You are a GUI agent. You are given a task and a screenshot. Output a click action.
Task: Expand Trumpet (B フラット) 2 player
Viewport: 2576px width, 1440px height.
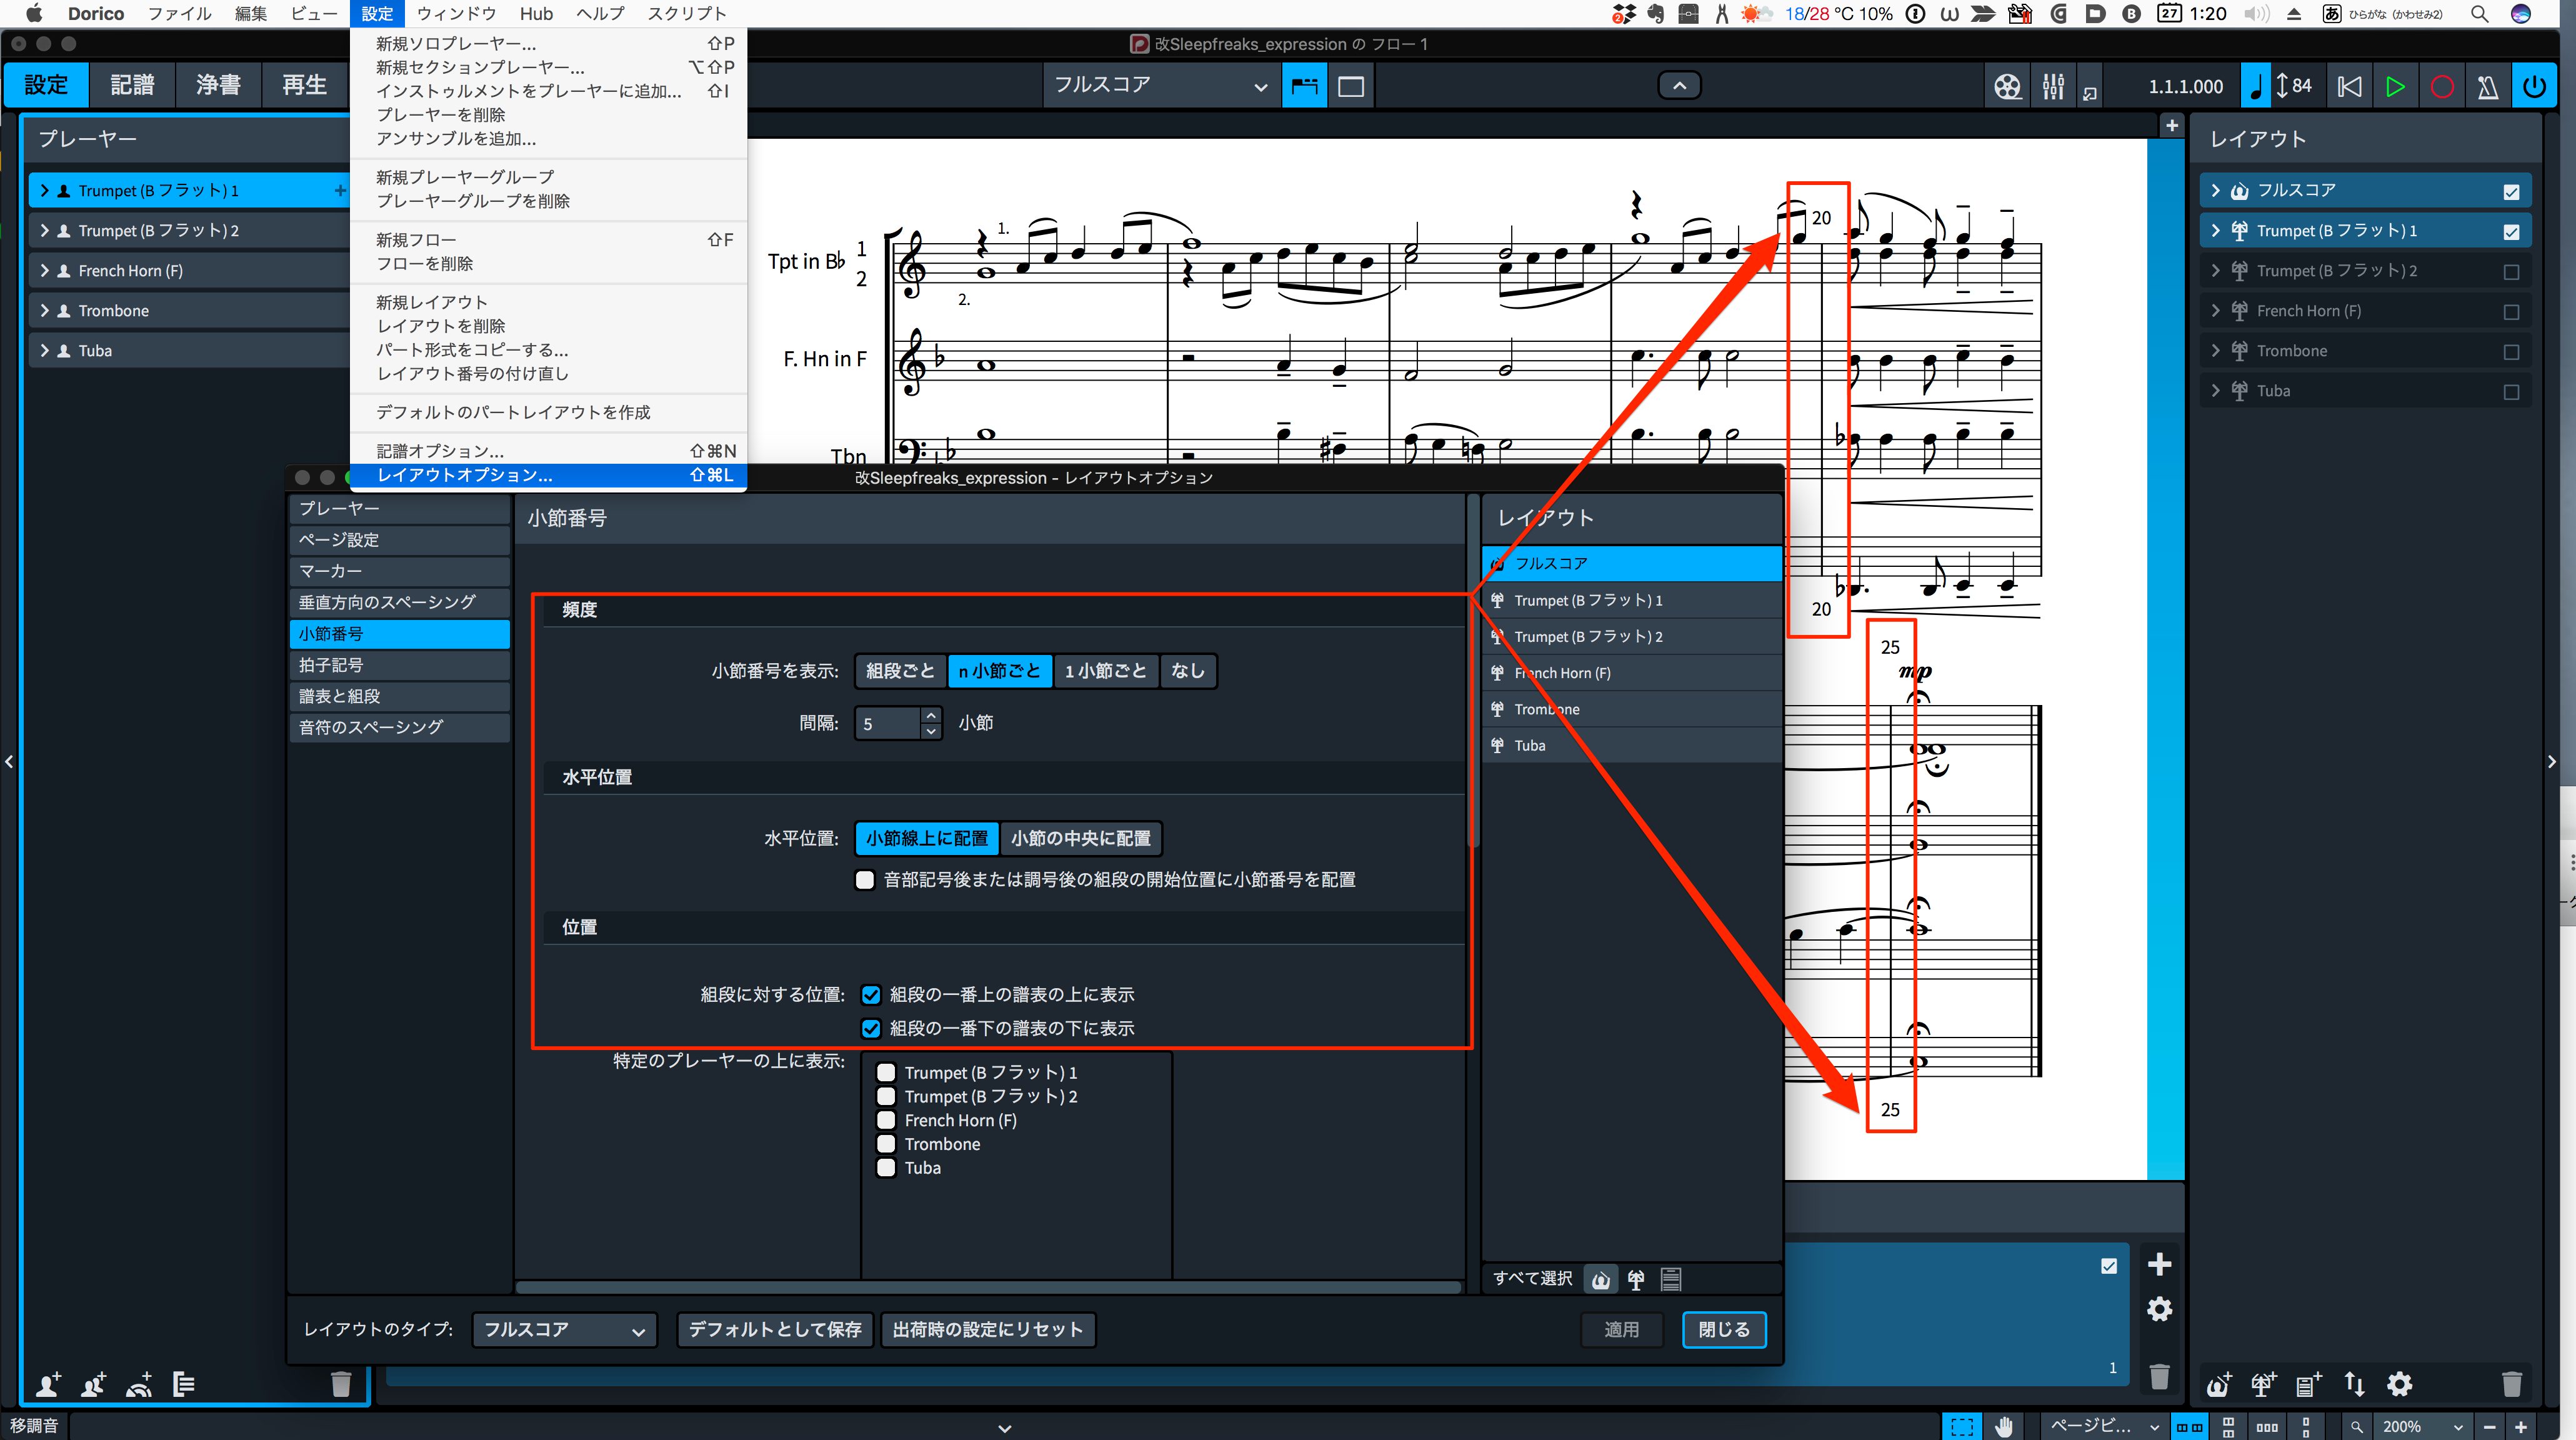coord(45,231)
